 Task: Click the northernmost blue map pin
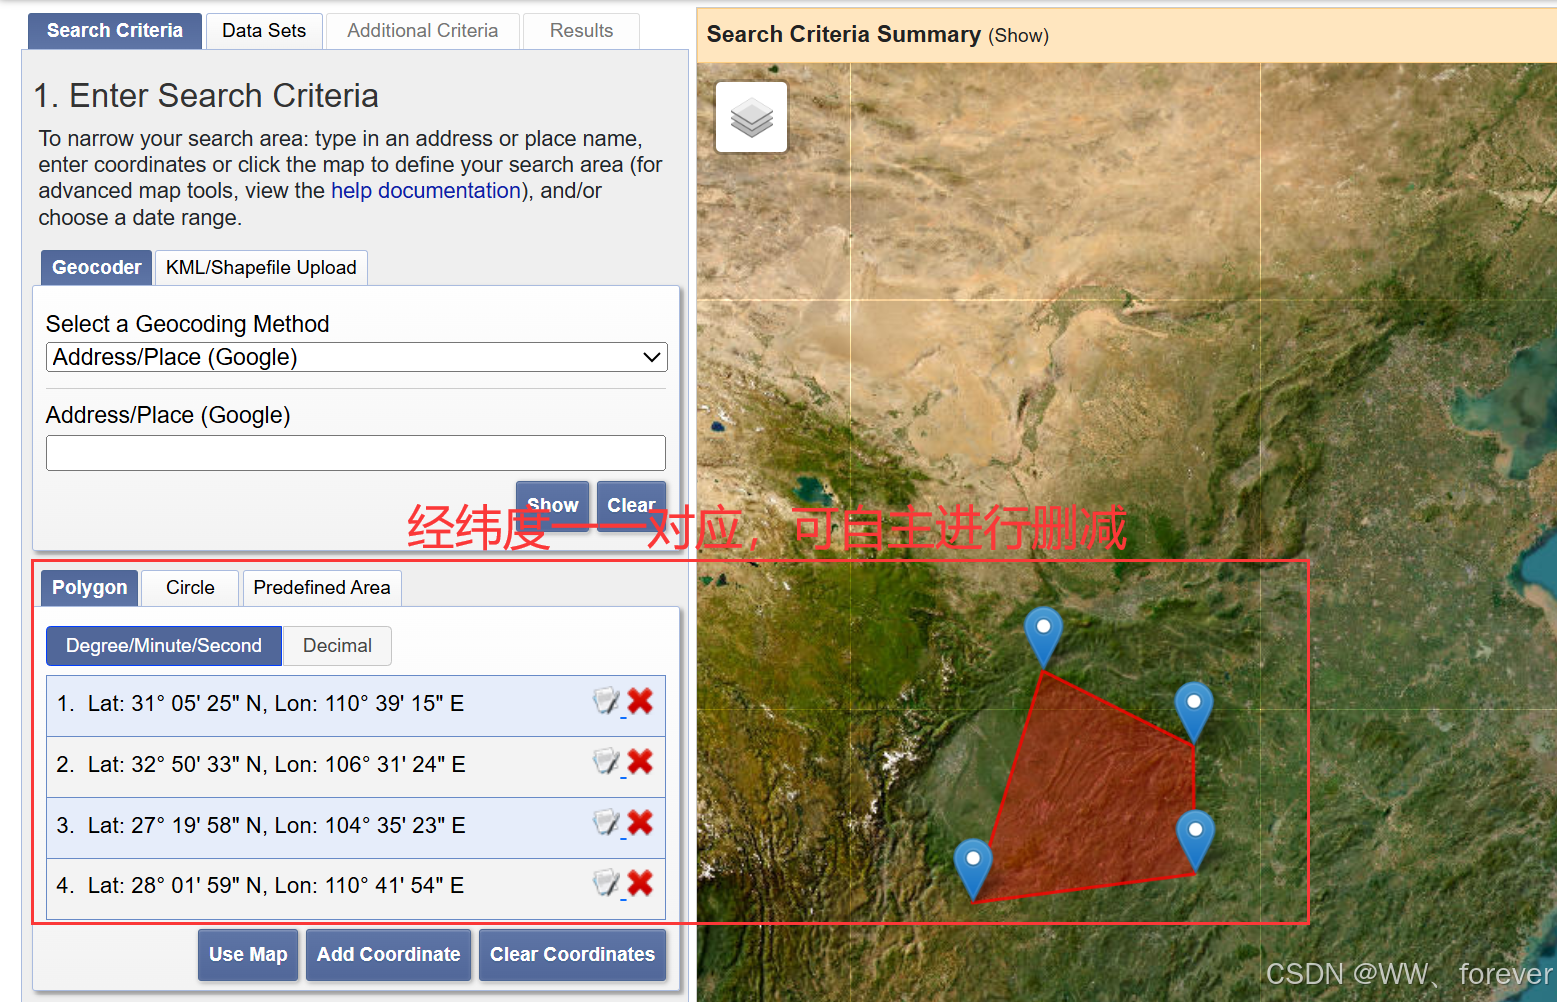pos(1043,636)
